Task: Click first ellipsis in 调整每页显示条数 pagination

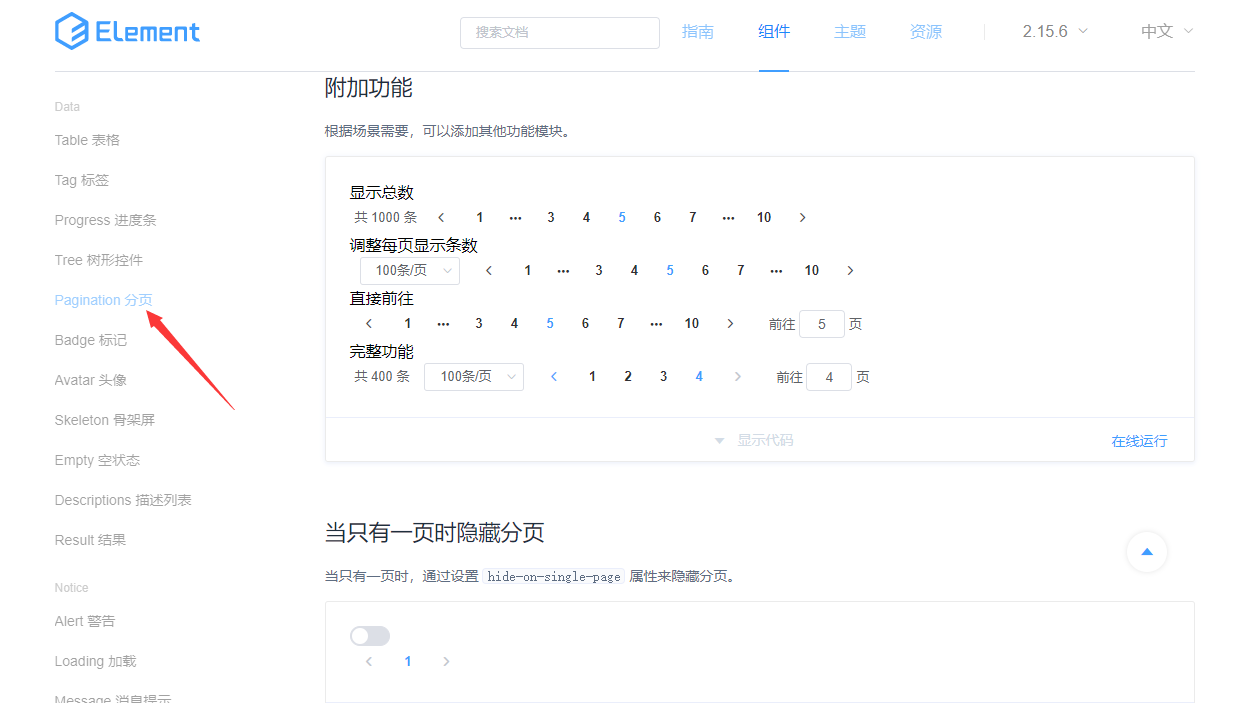Action: tap(563, 270)
